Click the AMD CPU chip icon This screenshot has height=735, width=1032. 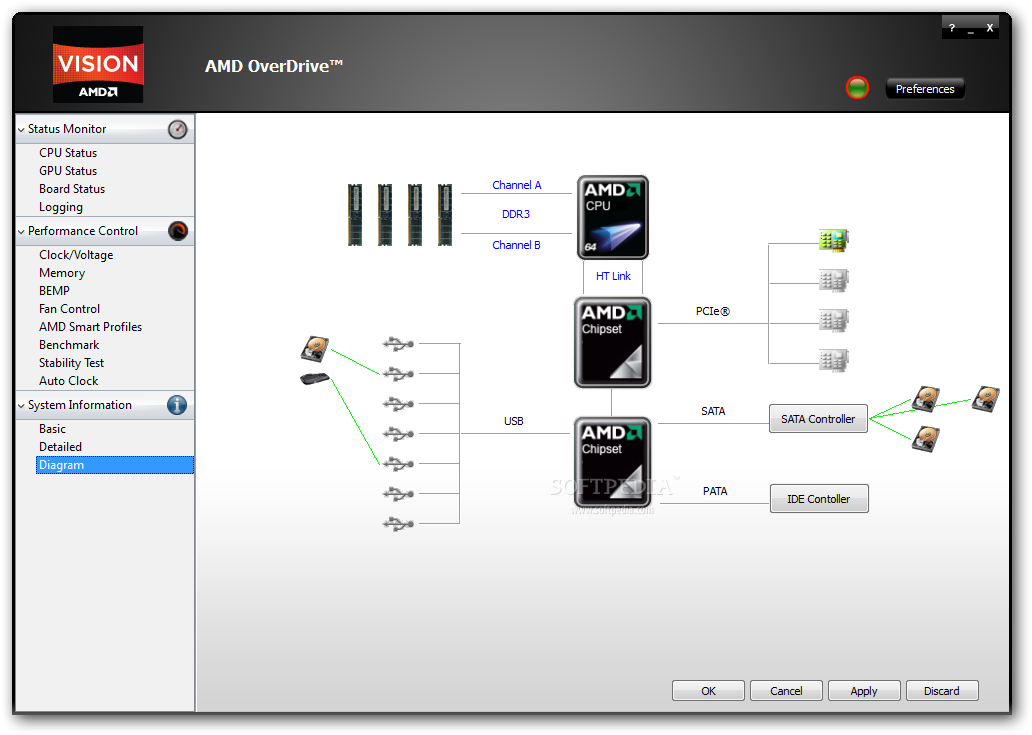[x=613, y=218]
